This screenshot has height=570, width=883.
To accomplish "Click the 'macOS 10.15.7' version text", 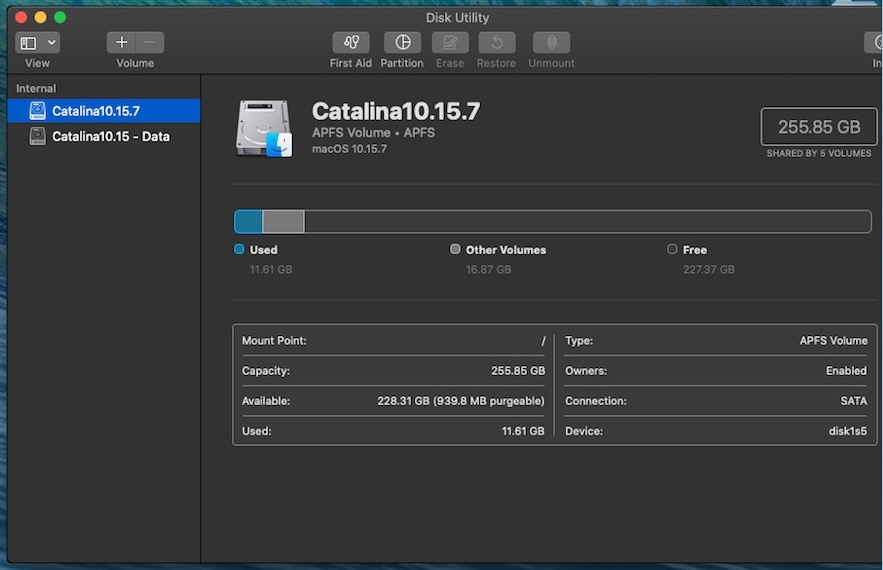I will pos(349,149).
